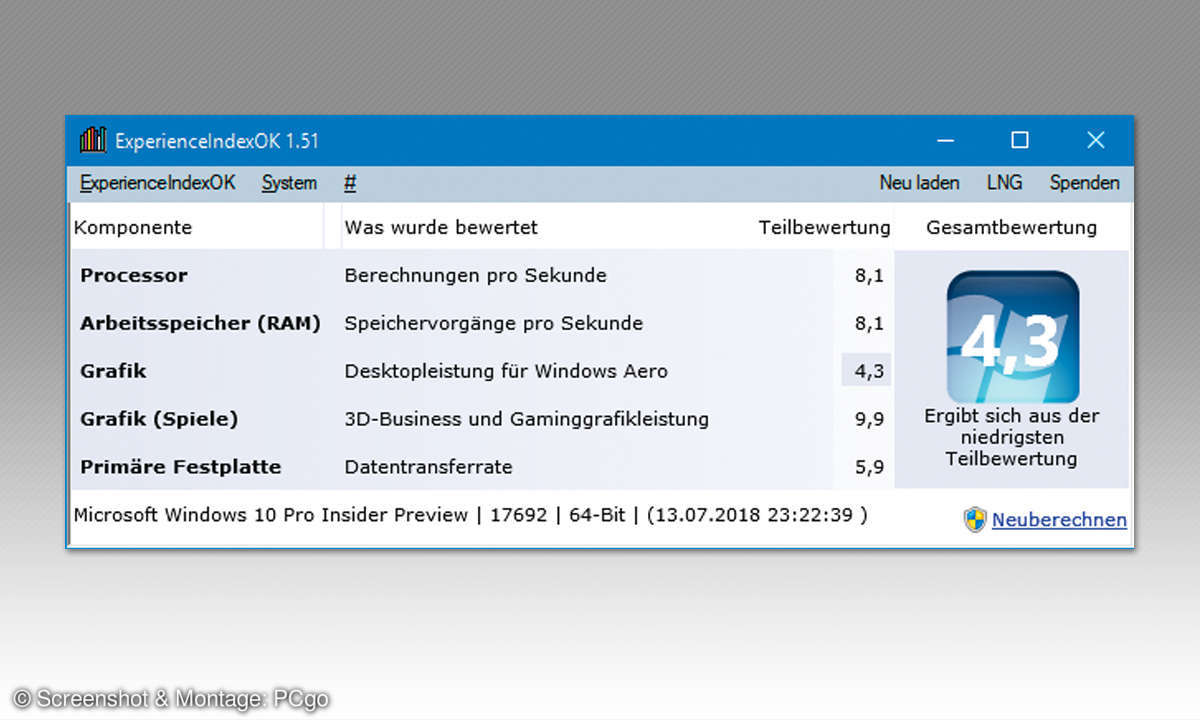
Task: Open the # menu
Action: (350, 183)
